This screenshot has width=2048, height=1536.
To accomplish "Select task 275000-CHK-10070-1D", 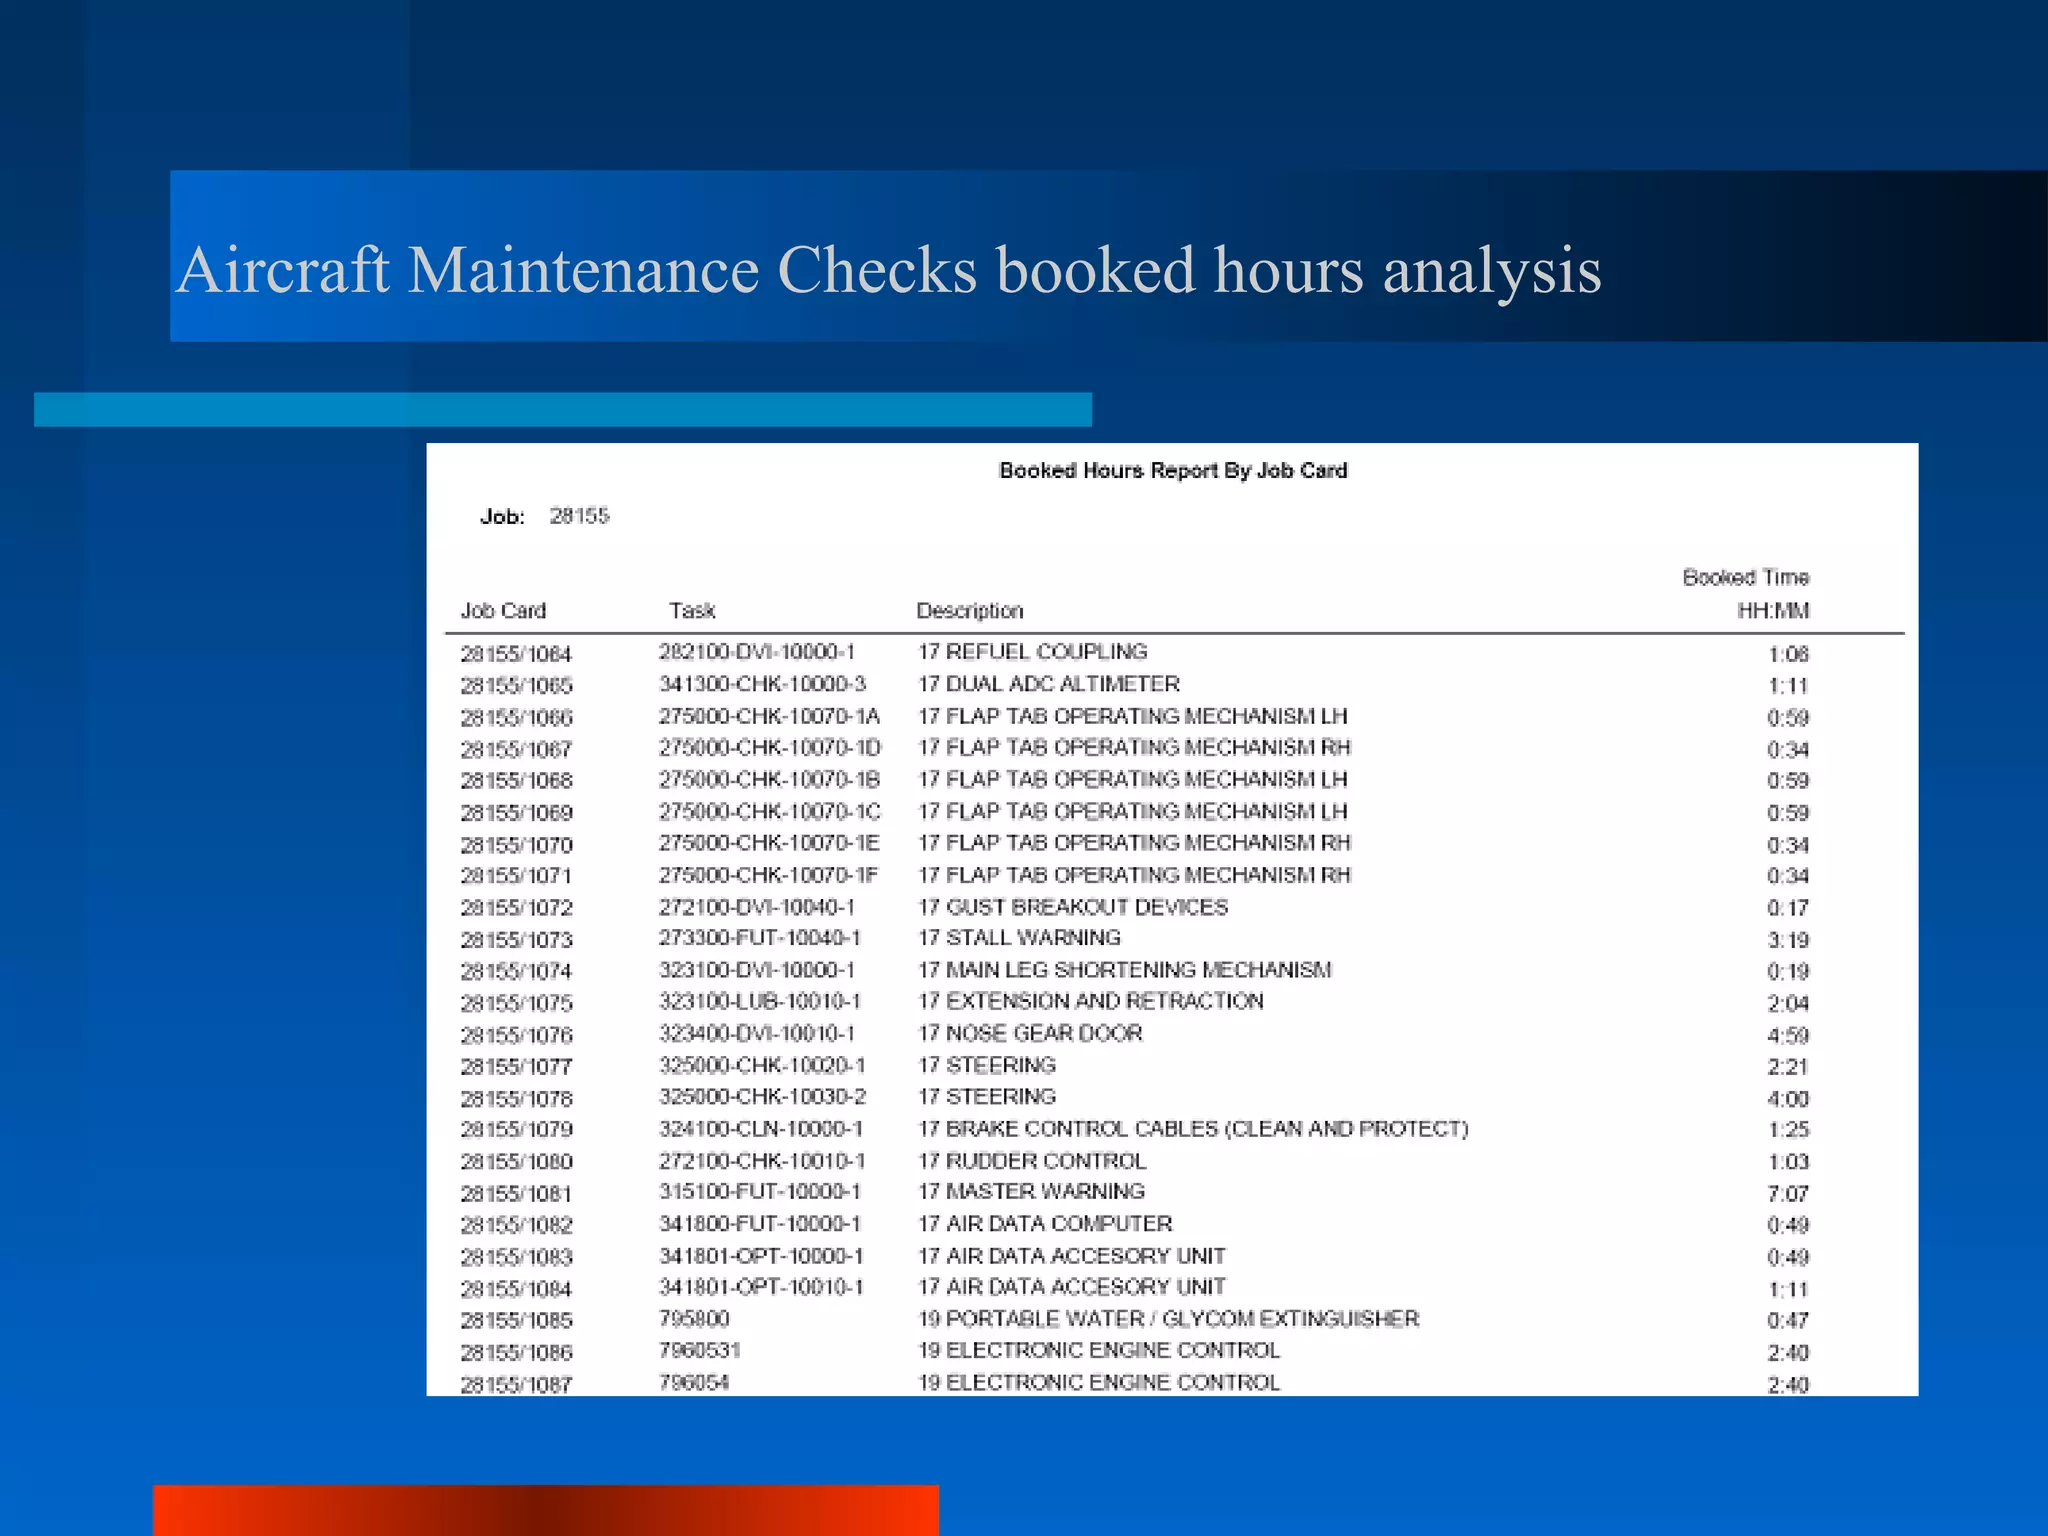I will [770, 748].
